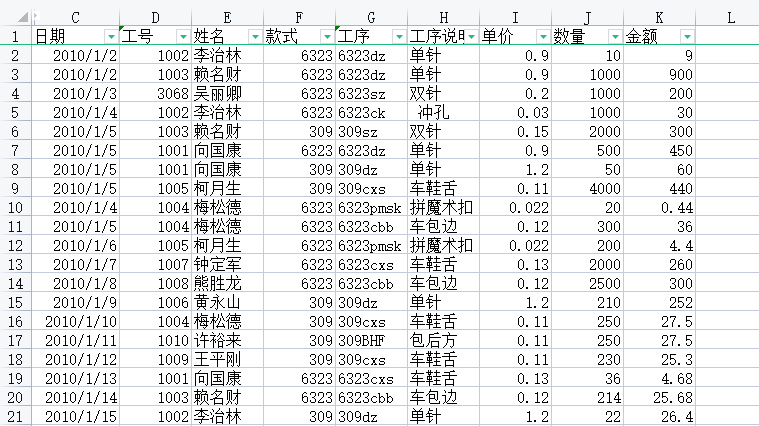Open the 金额 filter dropdown
759x426 pixels.
tap(686, 37)
